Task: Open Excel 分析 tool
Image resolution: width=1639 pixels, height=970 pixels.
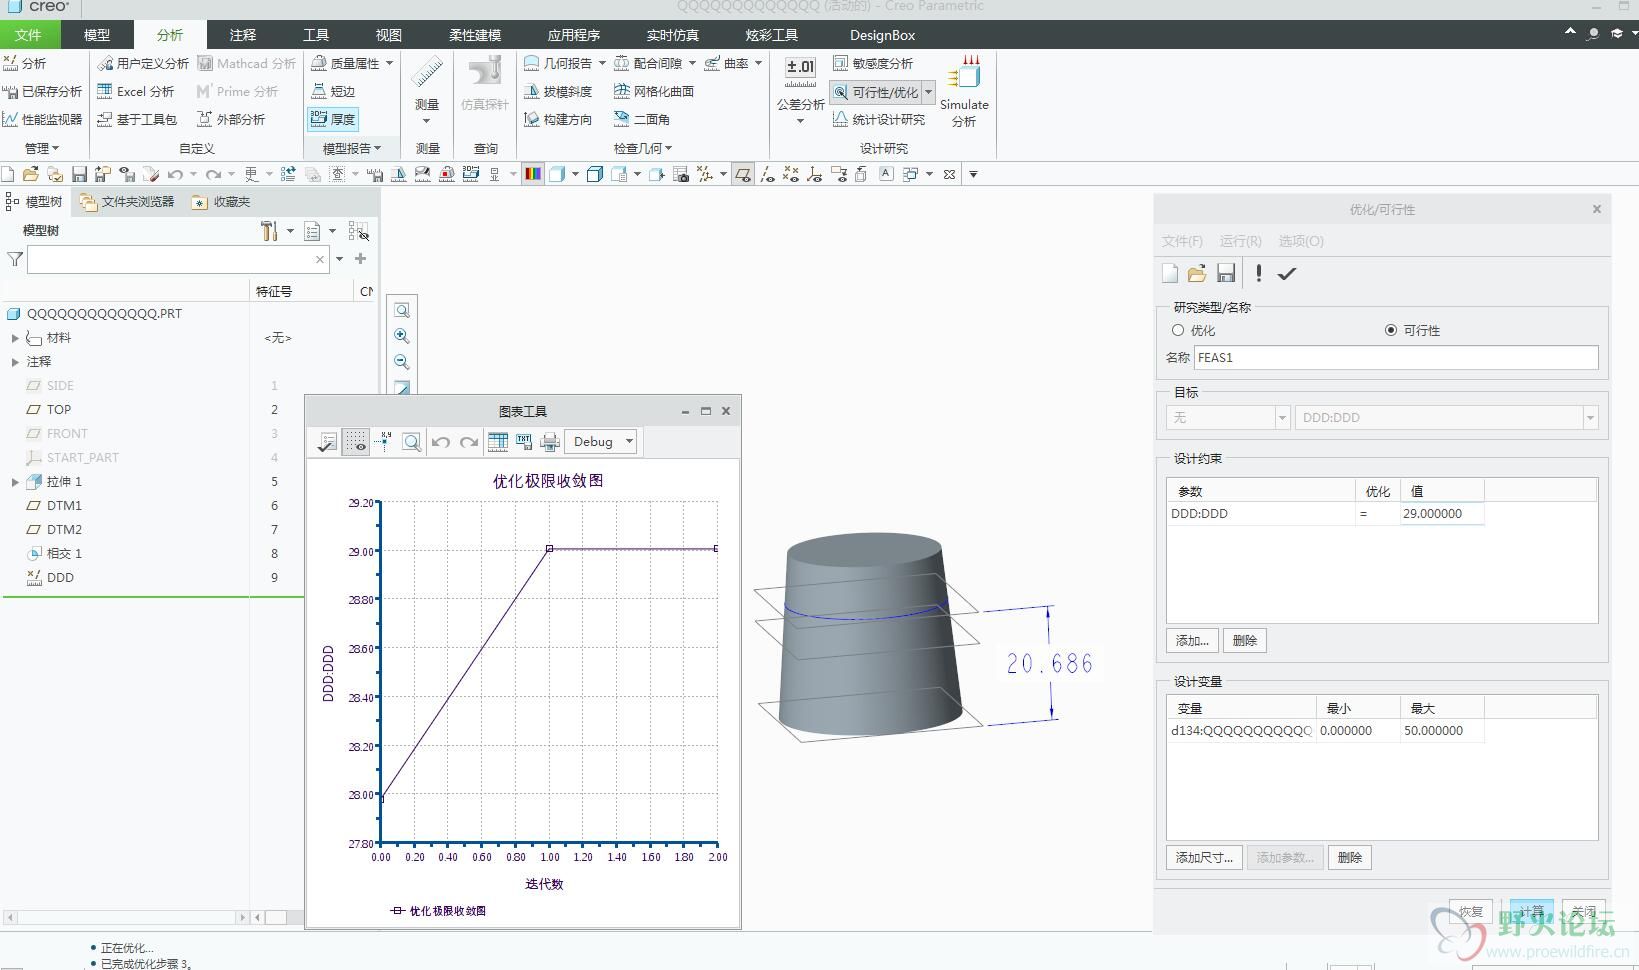Action: [x=135, y=91]
